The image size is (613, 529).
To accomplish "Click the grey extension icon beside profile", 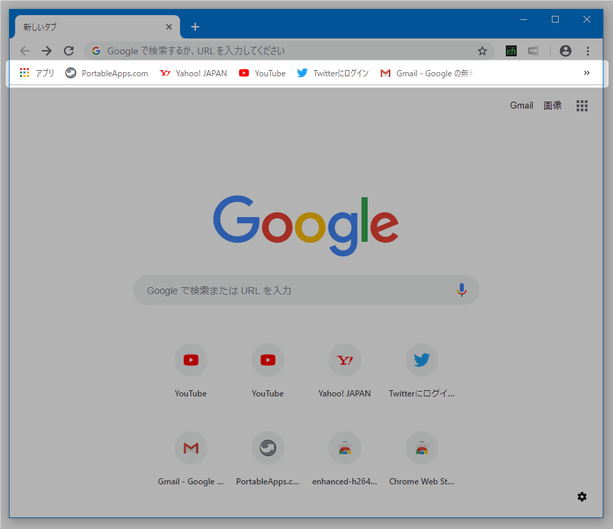I will click(533, 51).
